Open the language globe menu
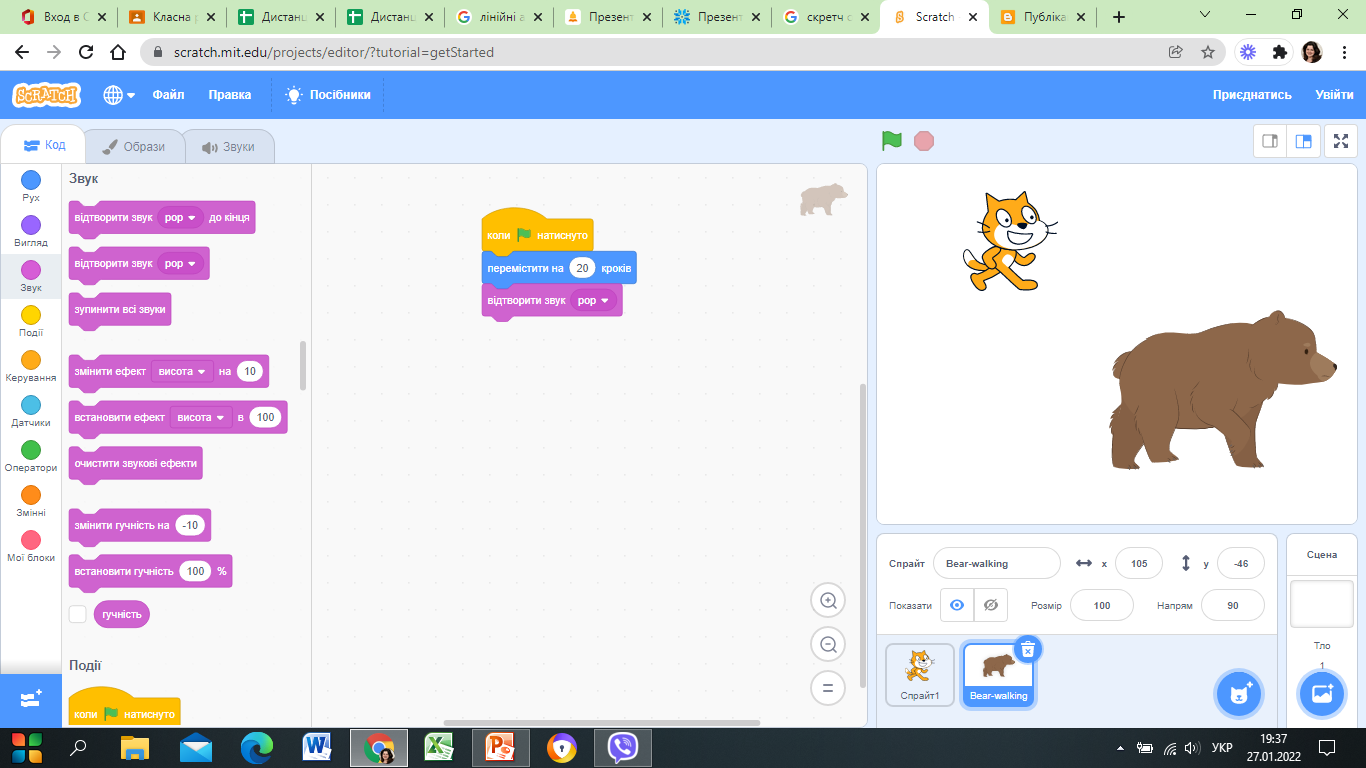The width and height of the screenshot is (1366, 768). [x=119, y=95]
